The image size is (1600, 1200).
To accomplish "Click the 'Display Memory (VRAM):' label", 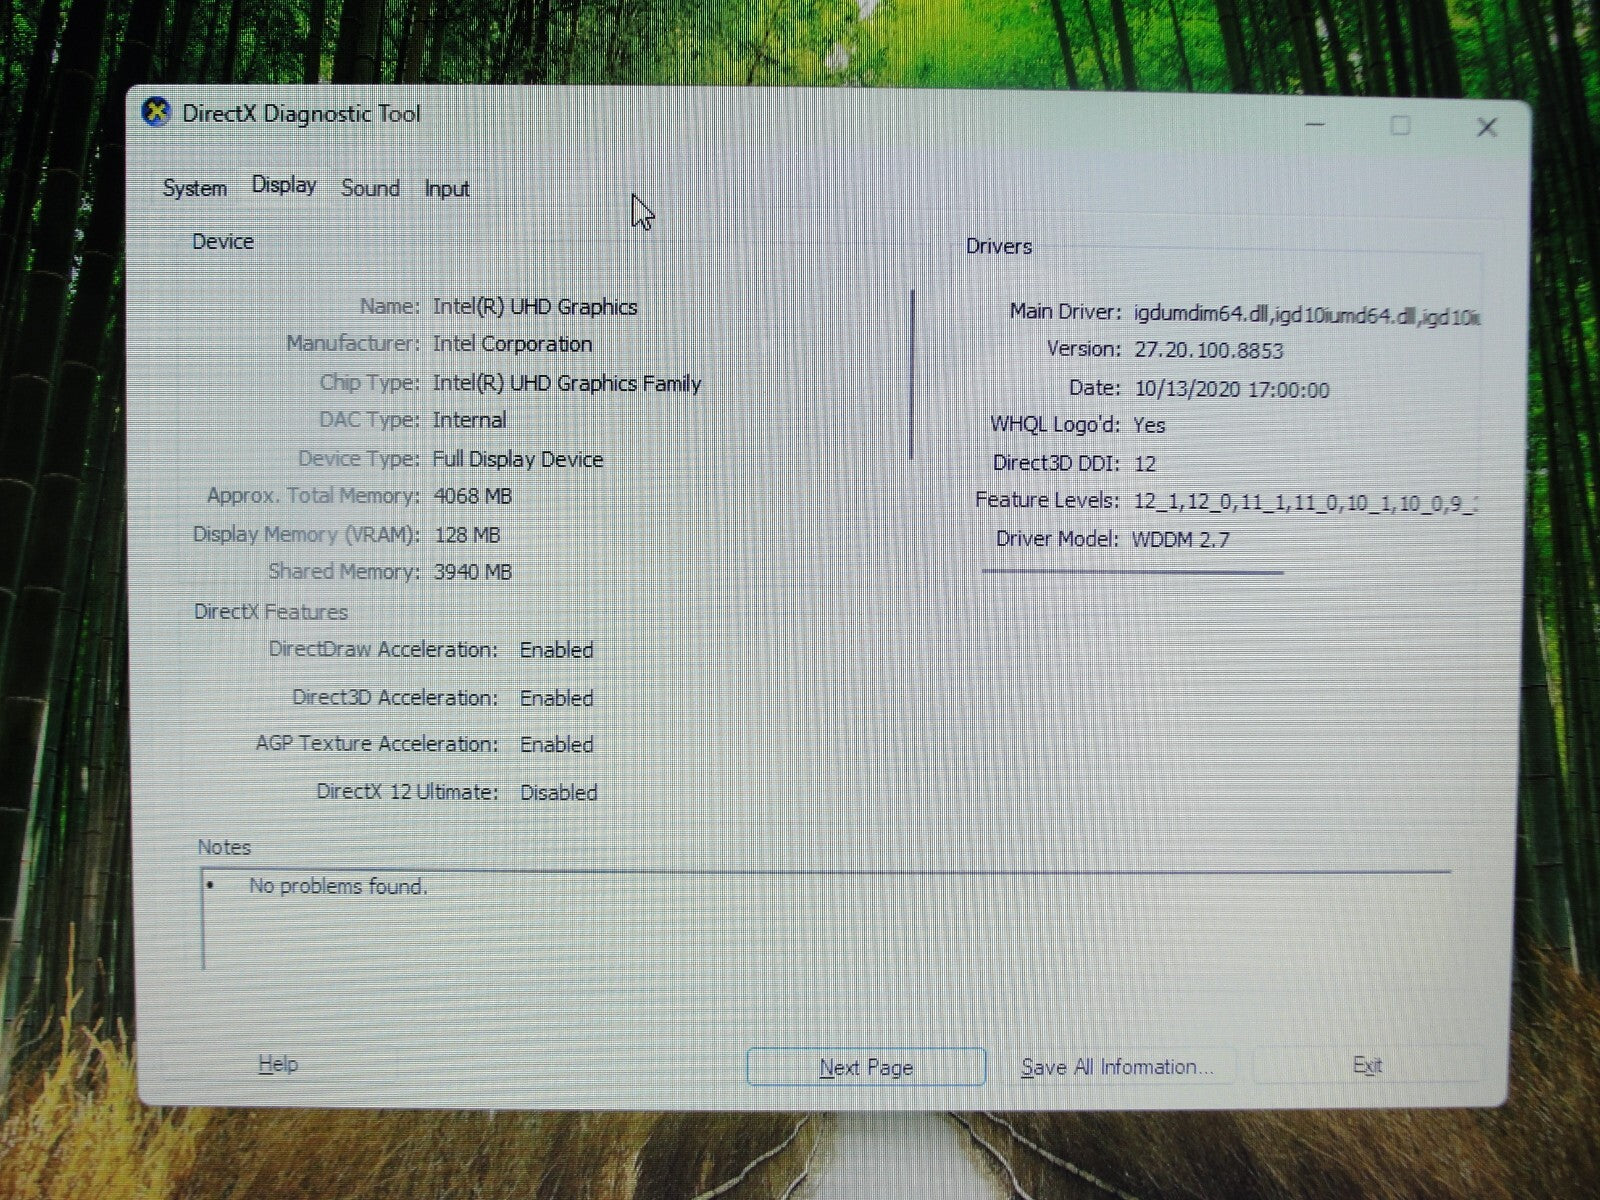I will [x=306, y=534].
